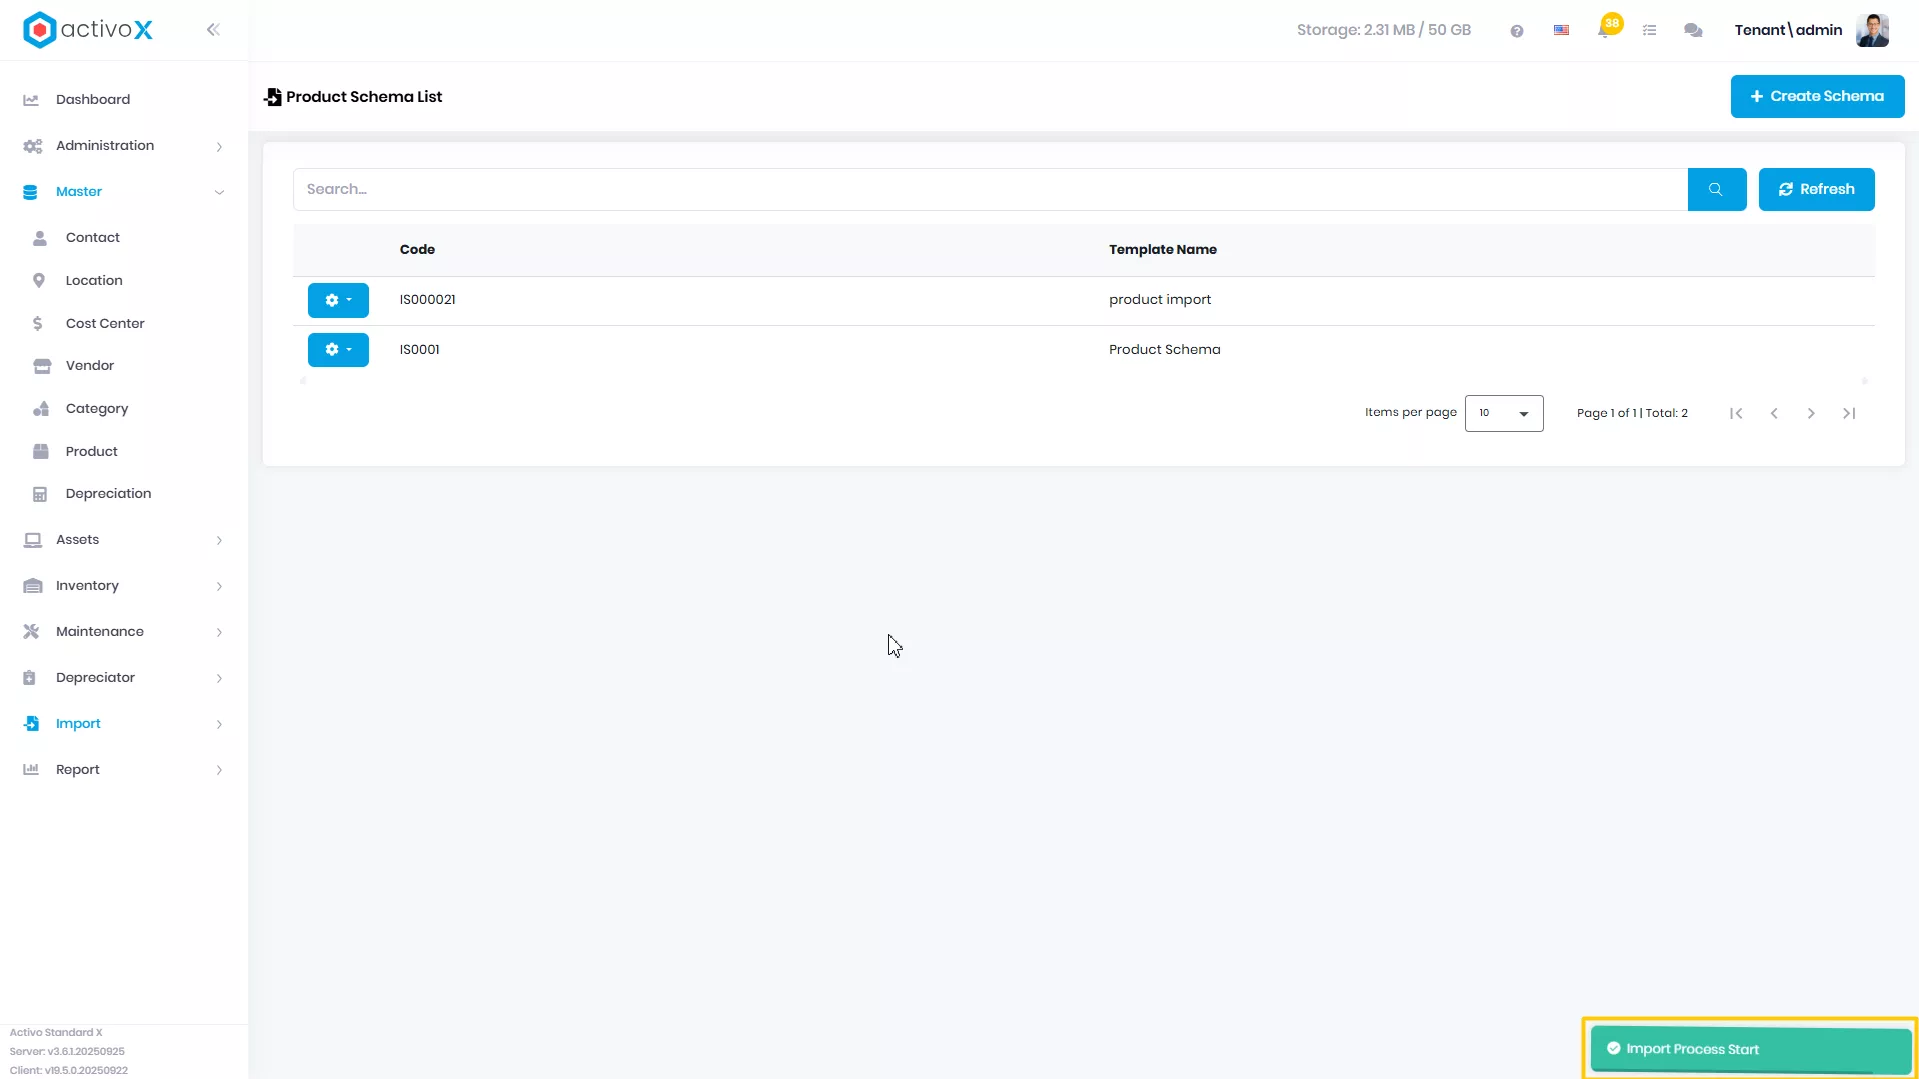
Task: Click the Vendor store icon
Action: pos(42,365)
